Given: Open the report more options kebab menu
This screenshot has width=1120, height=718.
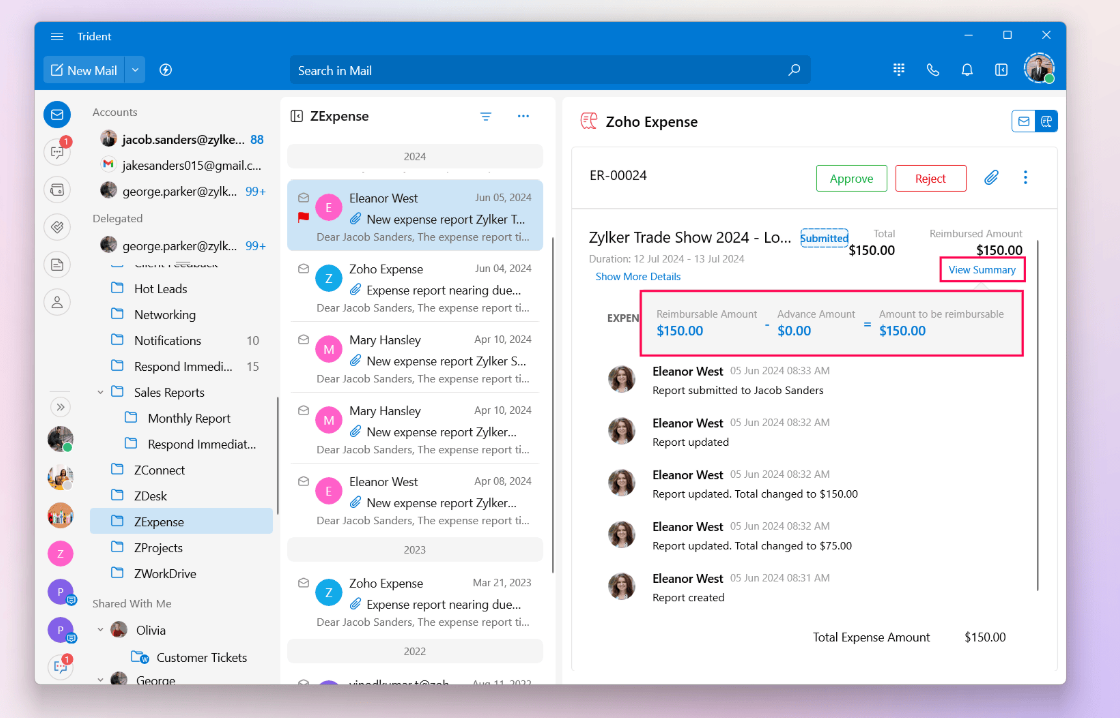Looking at the screenshot, I should 1025,177.
